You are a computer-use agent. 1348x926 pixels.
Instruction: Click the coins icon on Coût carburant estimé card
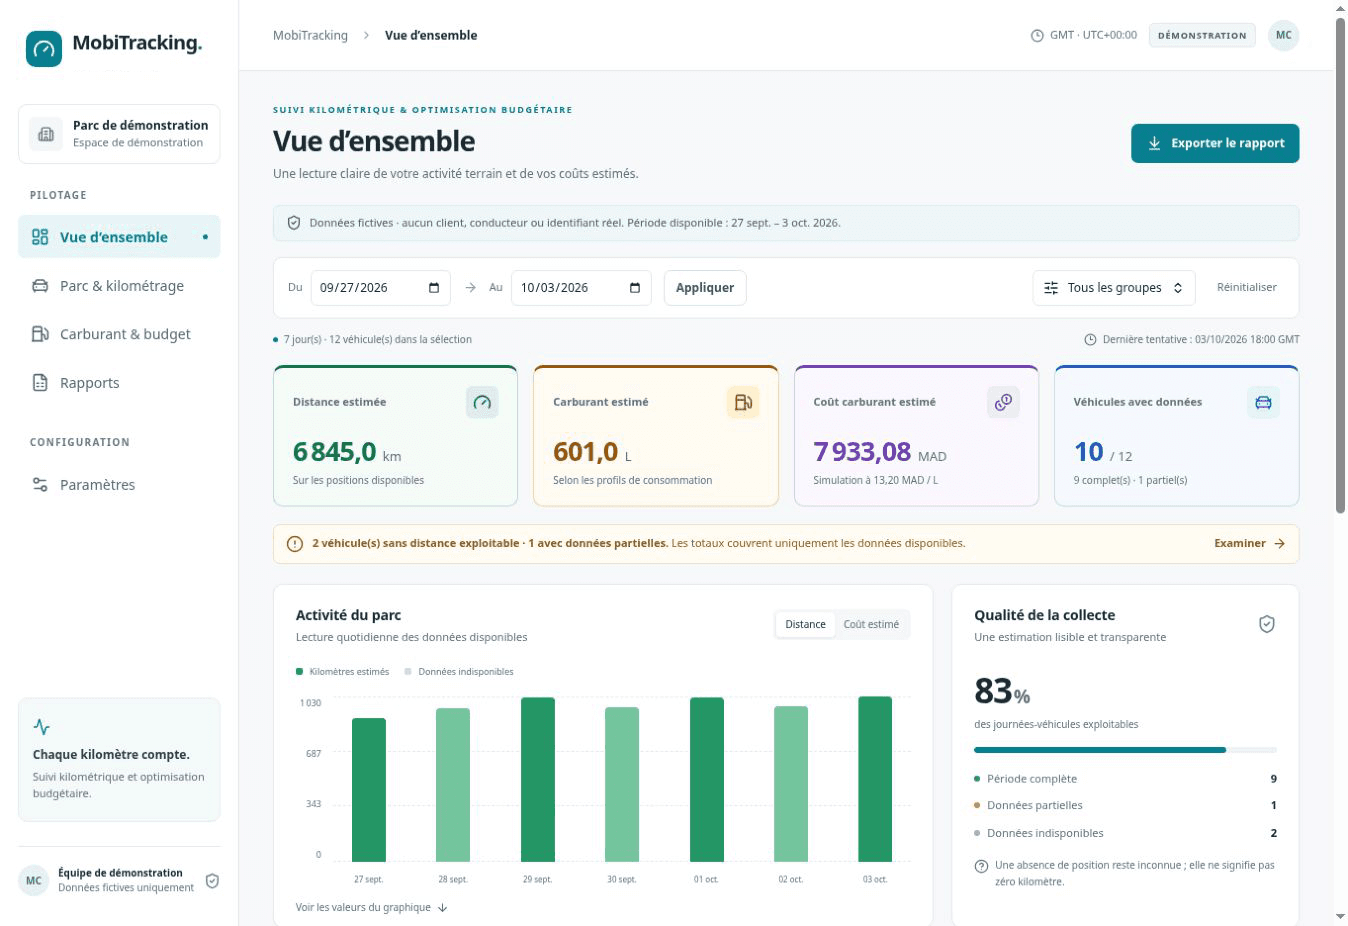[1003, 402]
